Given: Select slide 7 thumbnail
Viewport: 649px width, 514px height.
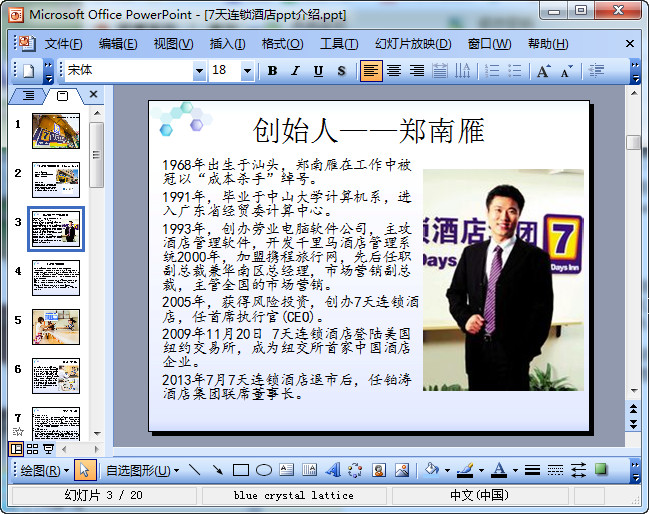Looking at the screenshot, I should click(x=56, y=424).
